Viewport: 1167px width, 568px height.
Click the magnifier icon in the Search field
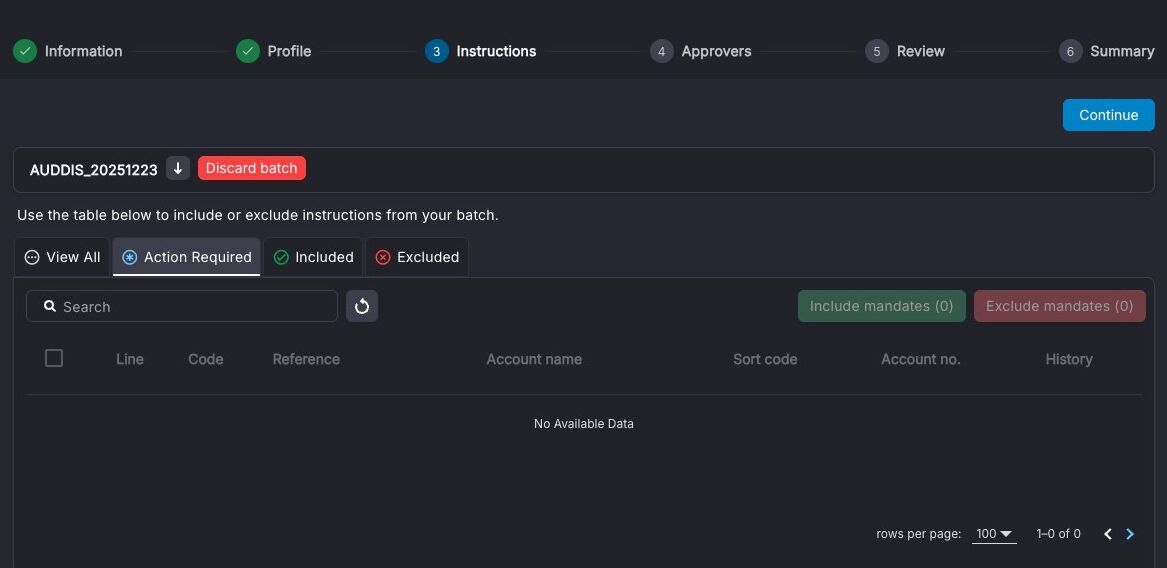pyautogui.click(x=50, y=306)
